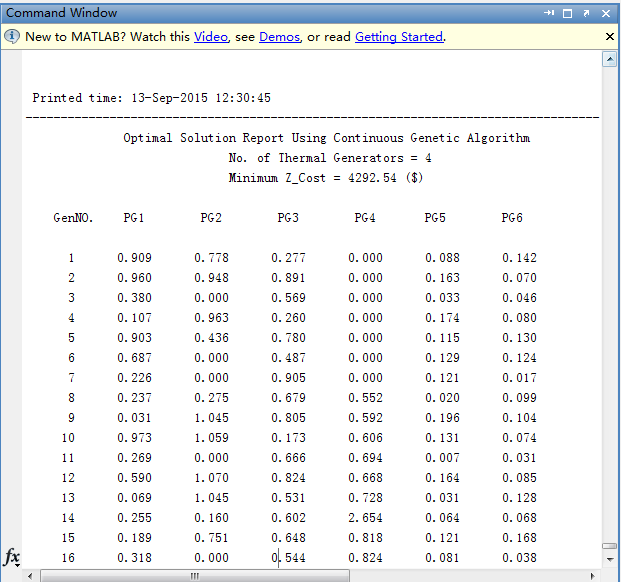The height and width of the screenshot is (582, 621).
Task: Click value 0.142 in row 1
Action: pyautogui.click(x=519, y=258)
